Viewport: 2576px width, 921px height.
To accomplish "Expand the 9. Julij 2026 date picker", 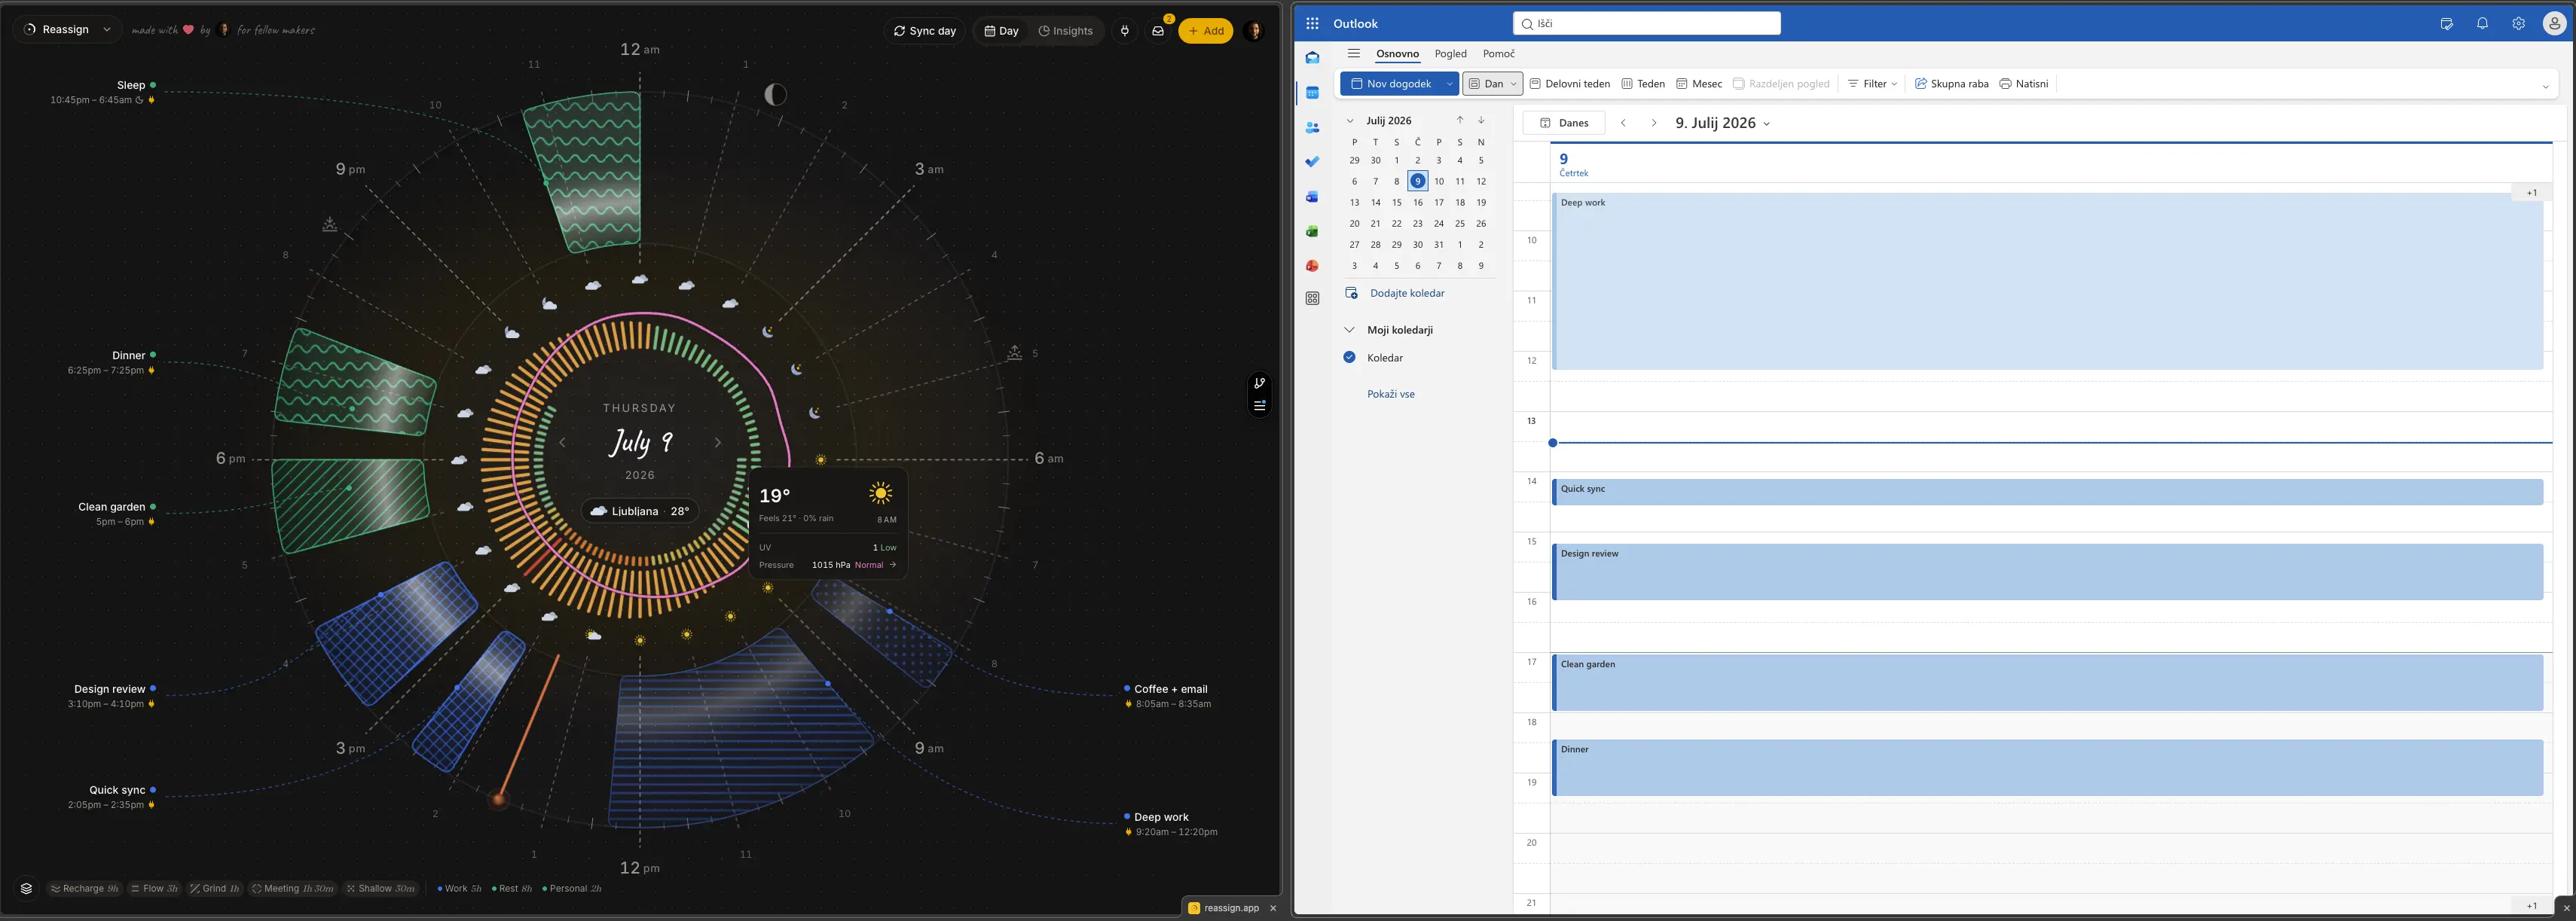I will [1766, 124].
